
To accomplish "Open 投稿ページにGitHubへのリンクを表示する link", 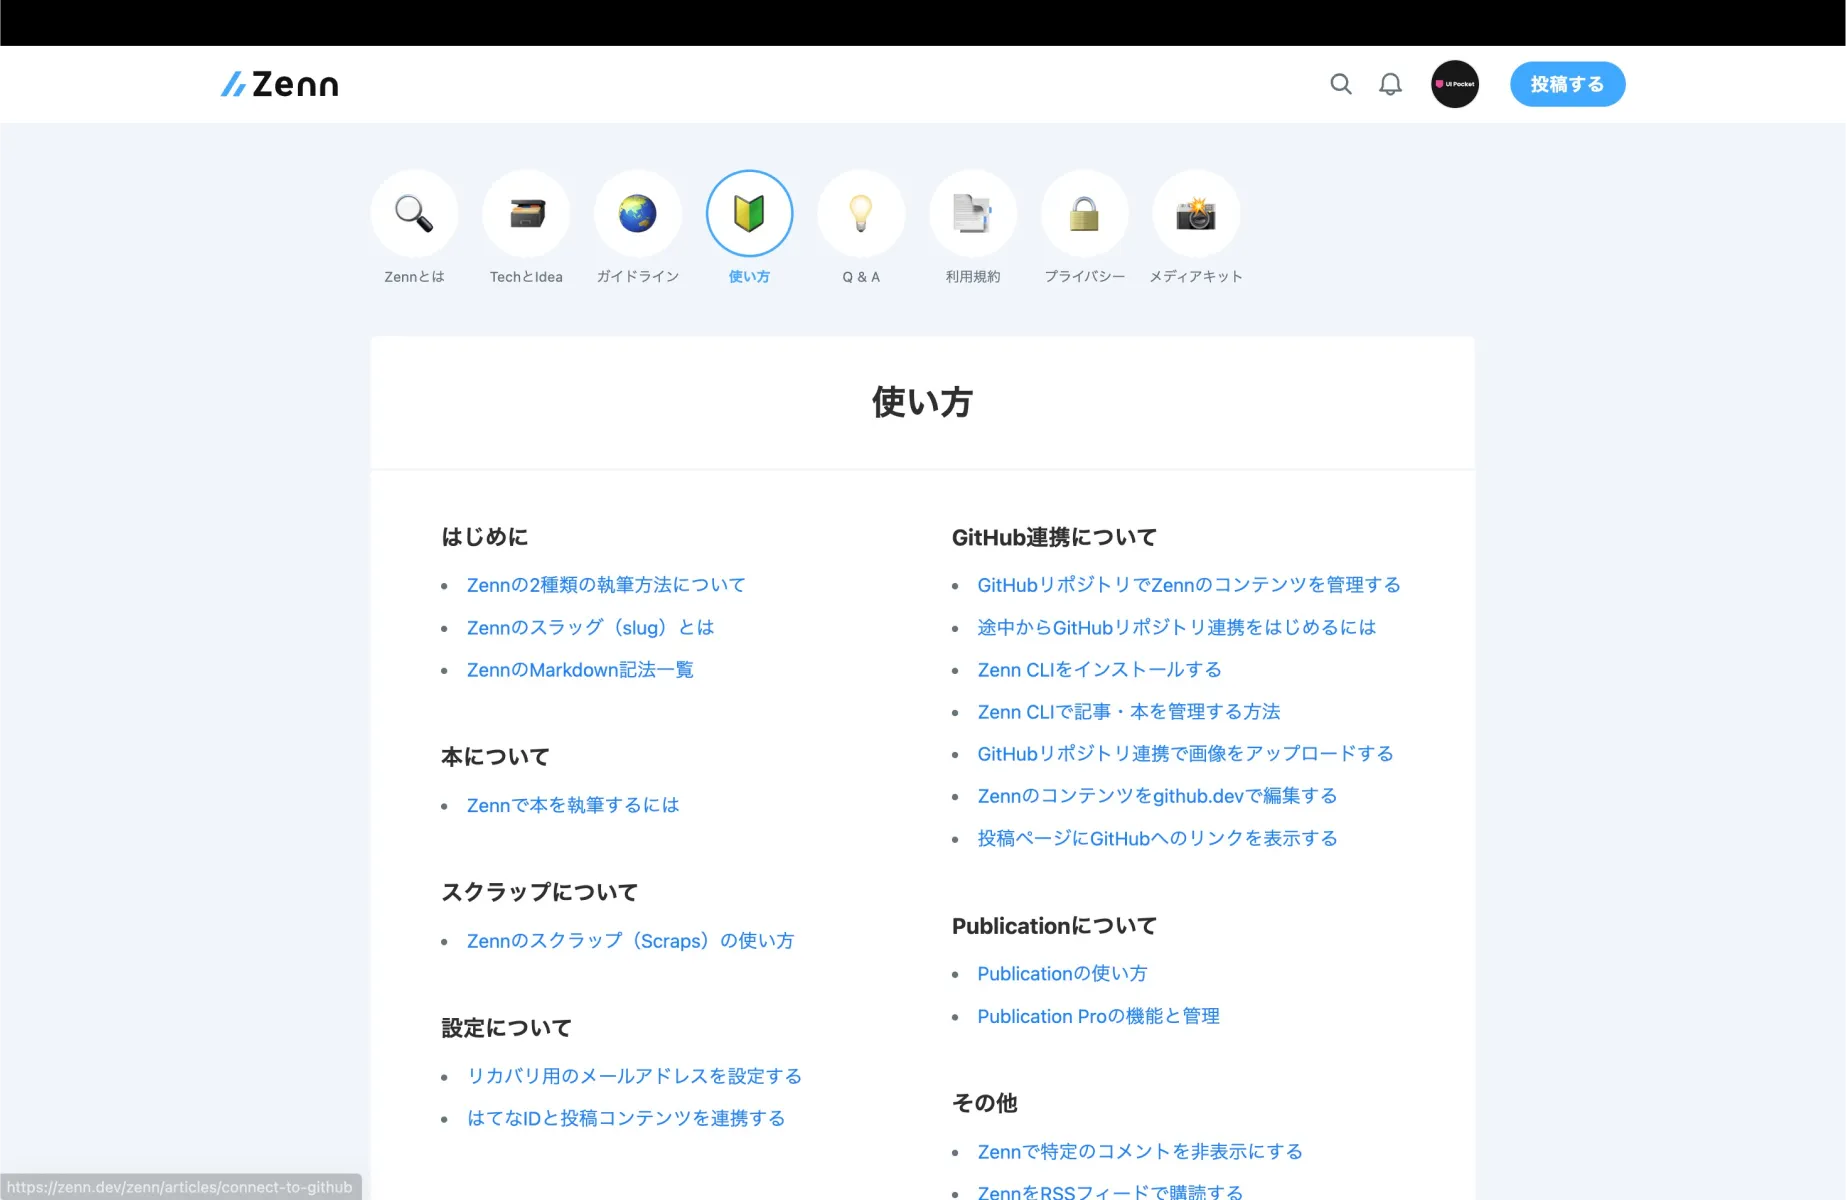I will point(1157,838).
